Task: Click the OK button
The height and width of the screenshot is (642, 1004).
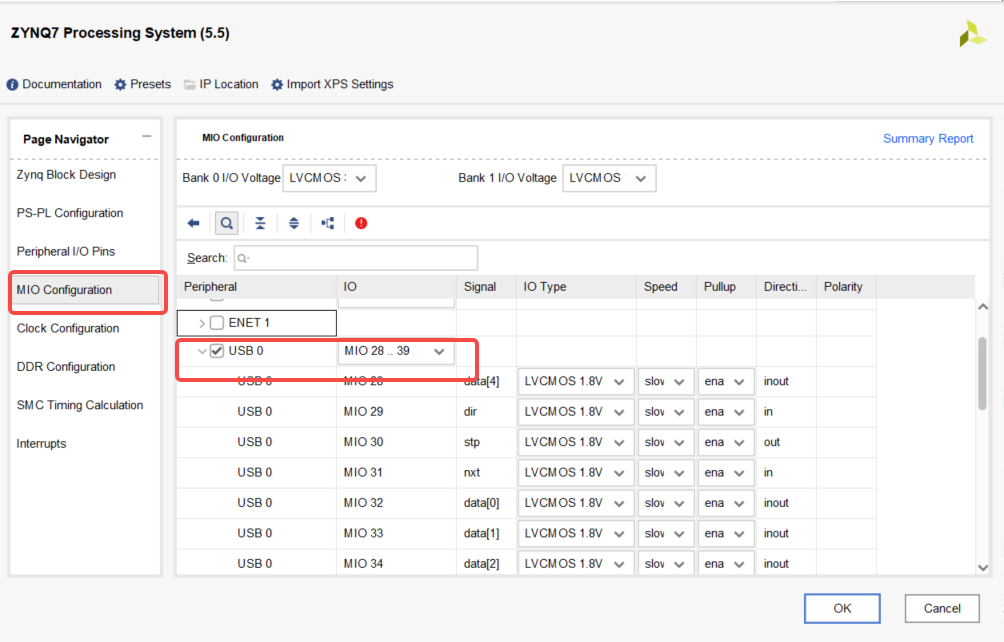Action: tap(842, 608)
